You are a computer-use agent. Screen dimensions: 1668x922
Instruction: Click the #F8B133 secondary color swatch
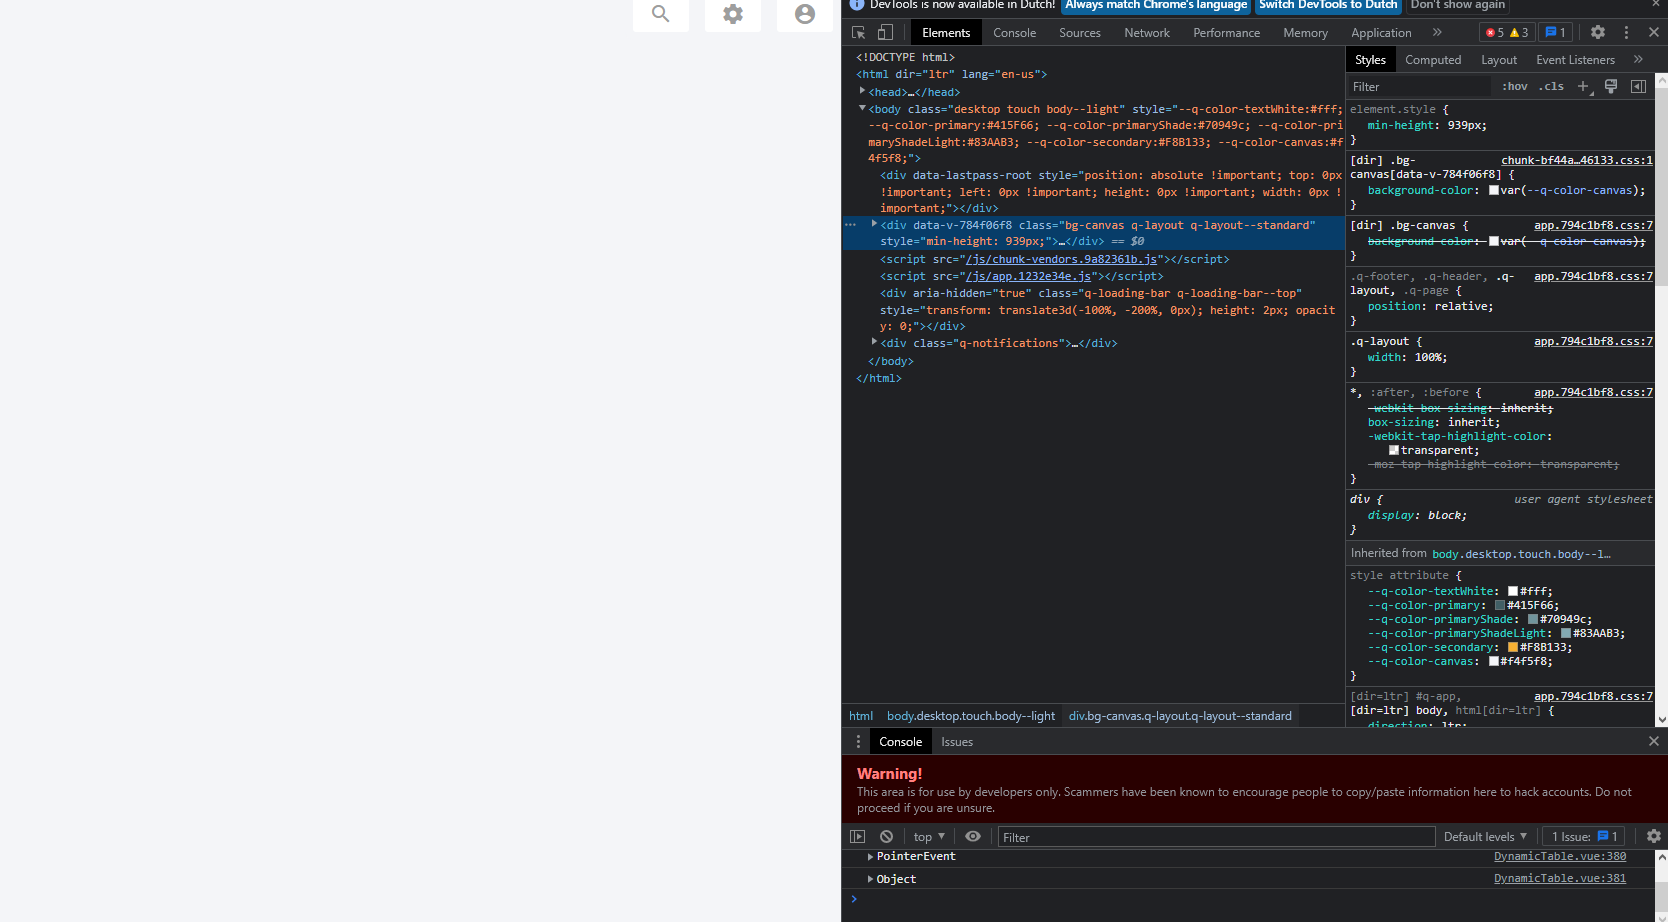tap(1513, 648)
